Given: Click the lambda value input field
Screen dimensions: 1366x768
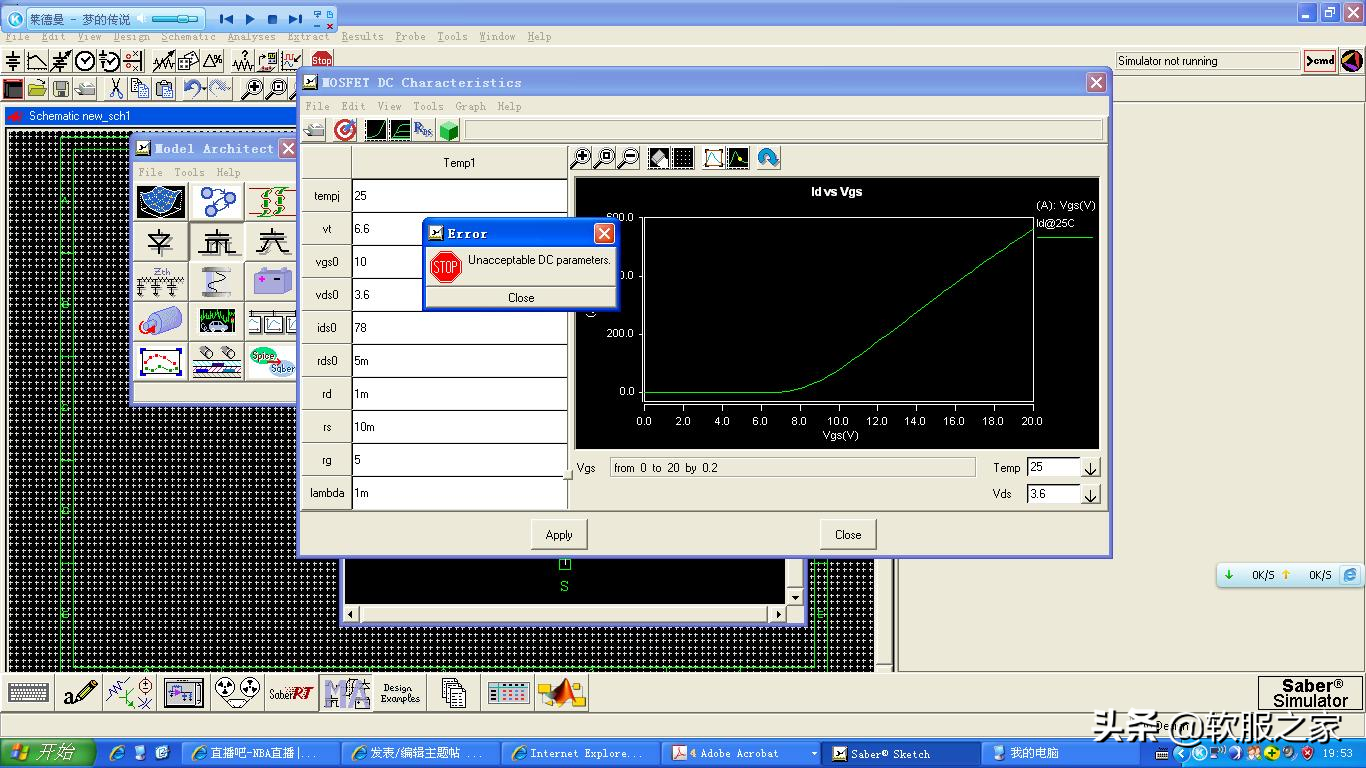Looking at the screenshot, I should point(459,493).
